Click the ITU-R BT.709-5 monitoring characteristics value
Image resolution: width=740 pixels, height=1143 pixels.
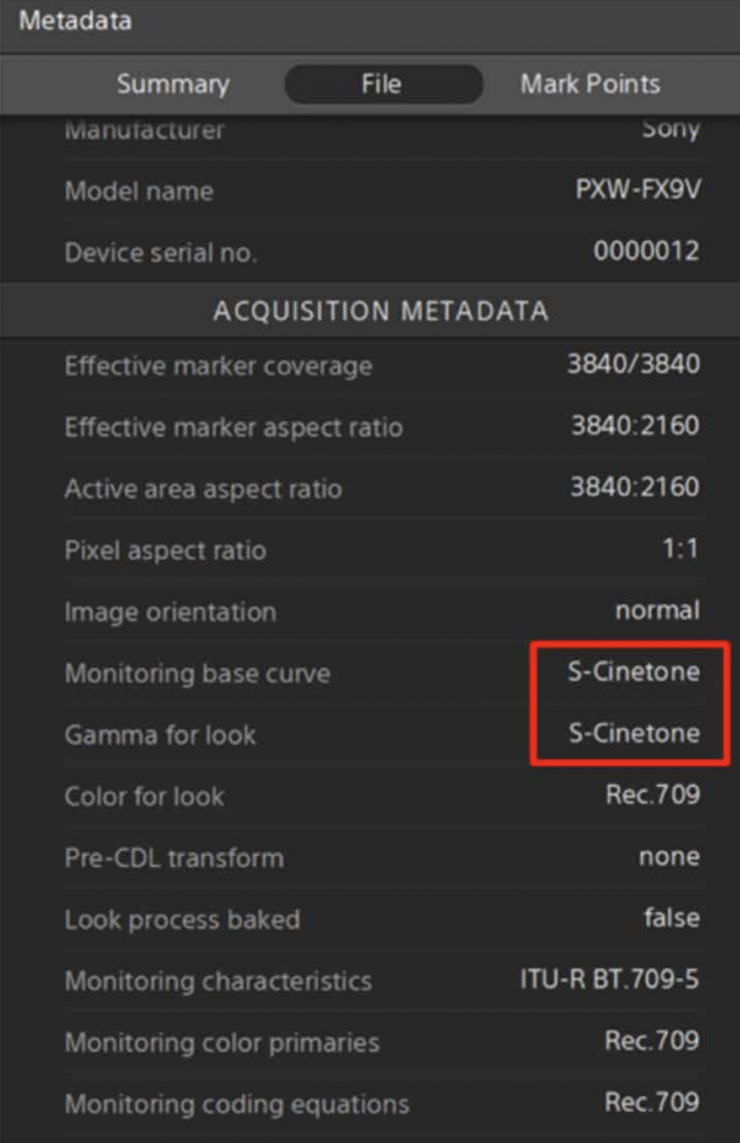pyautogui.click(x=609, y=980)
